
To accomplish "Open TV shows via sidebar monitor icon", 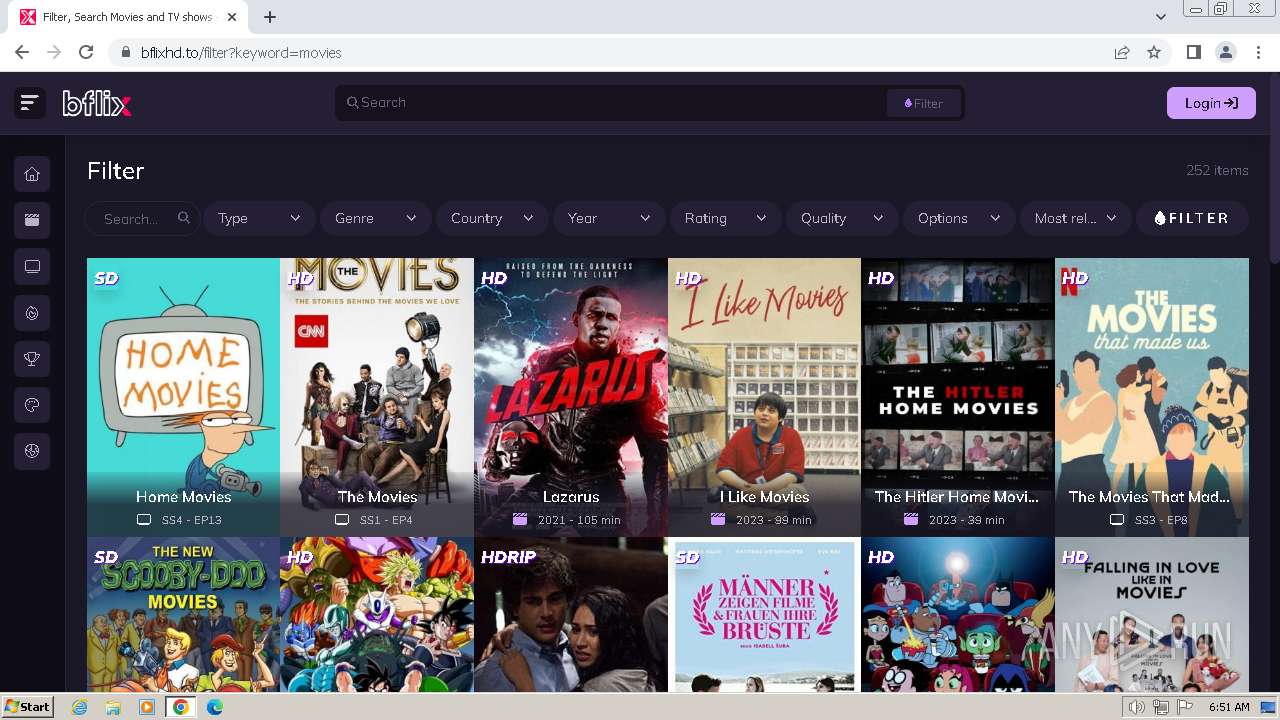I will tap(32, 267).
